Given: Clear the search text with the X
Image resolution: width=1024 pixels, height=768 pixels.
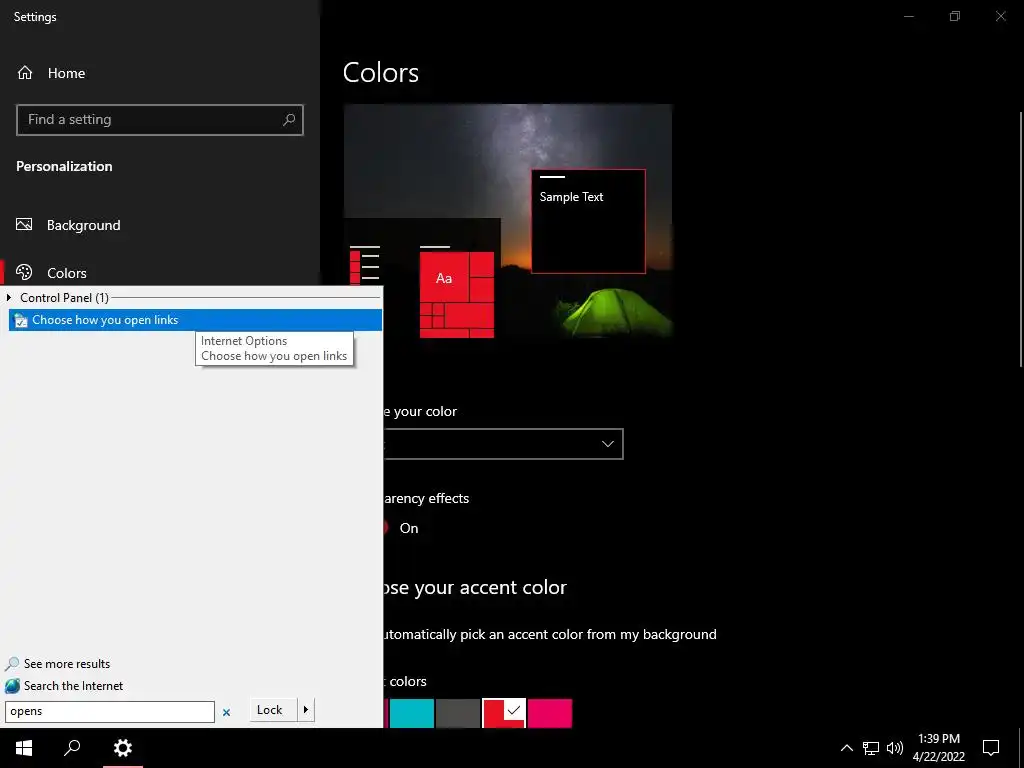Looking at the screenshot, I should 226,712.
